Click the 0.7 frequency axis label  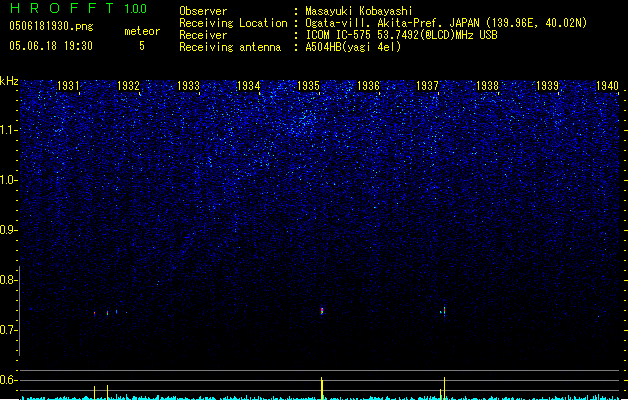coord(8,330)
